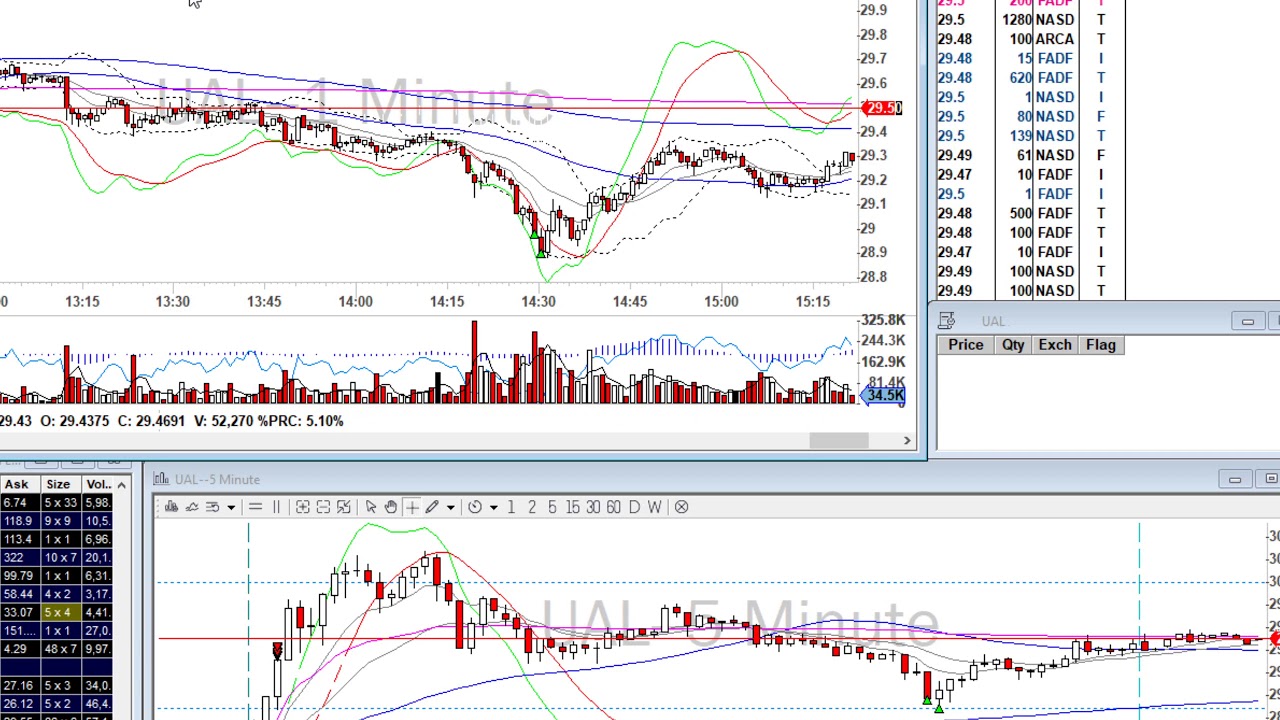Switch chart to 1 minute interval
The height and width of the screenshot is (720, 1280).
click(x=511, y=507)
